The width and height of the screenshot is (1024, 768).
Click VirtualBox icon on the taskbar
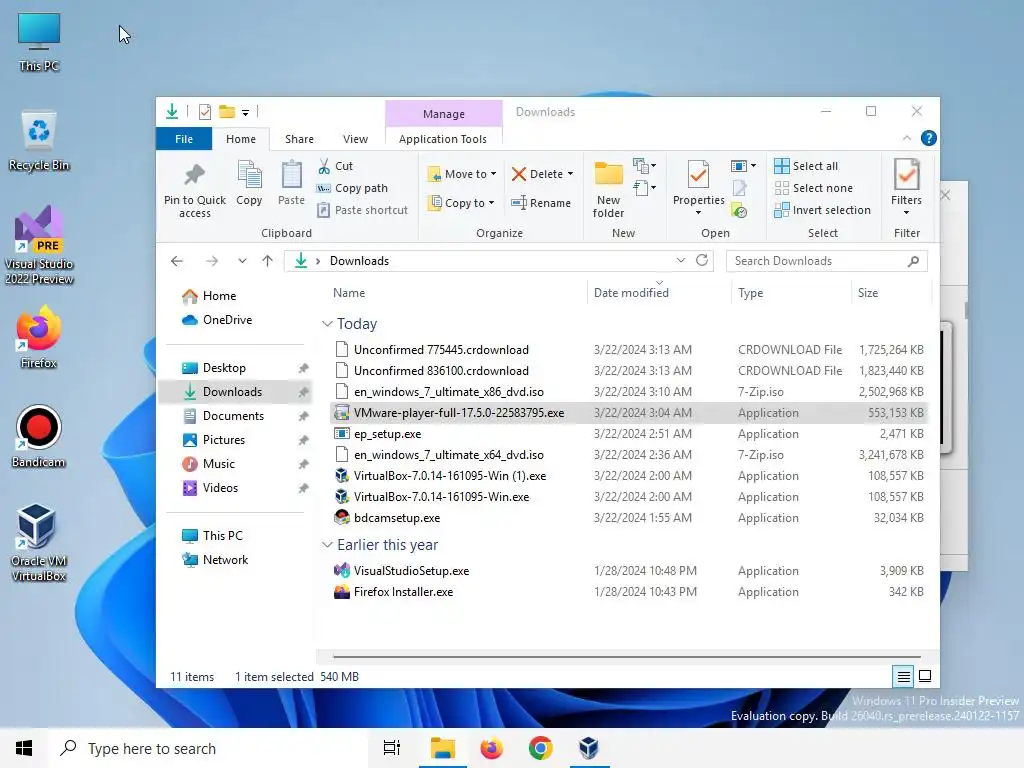[588, 748]
